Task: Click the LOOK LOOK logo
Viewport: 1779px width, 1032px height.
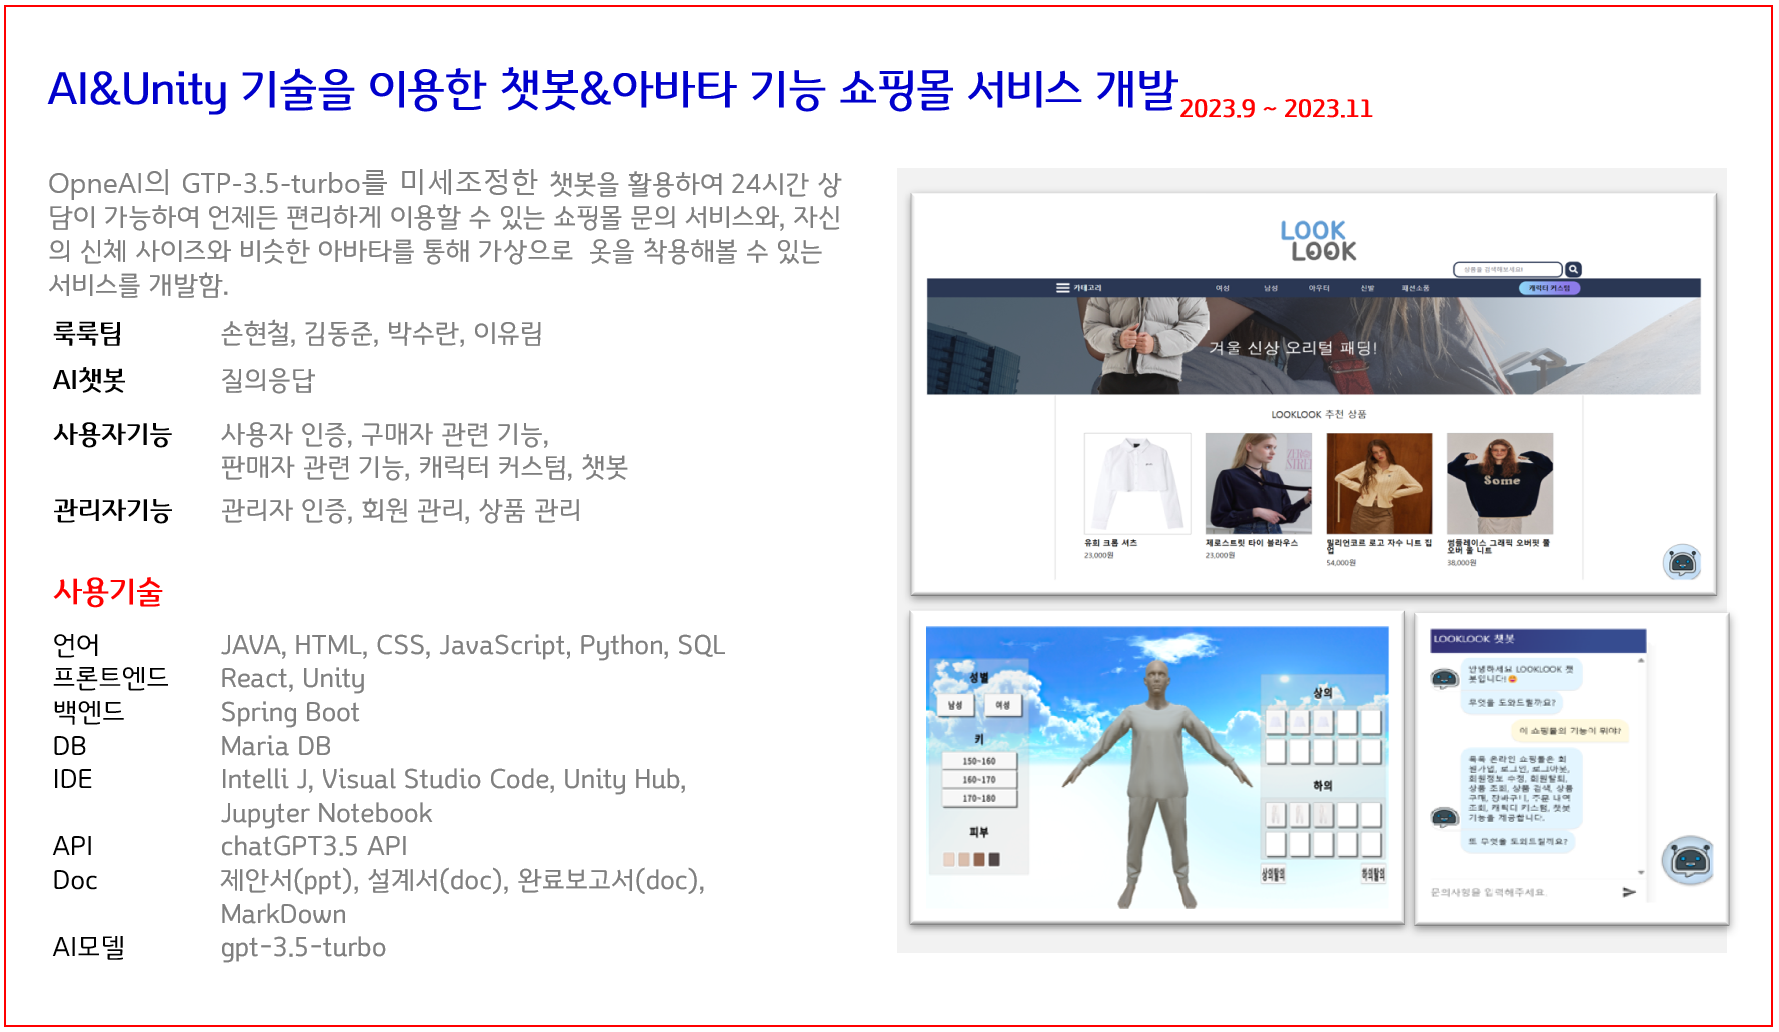Action: coord(1318,241)
